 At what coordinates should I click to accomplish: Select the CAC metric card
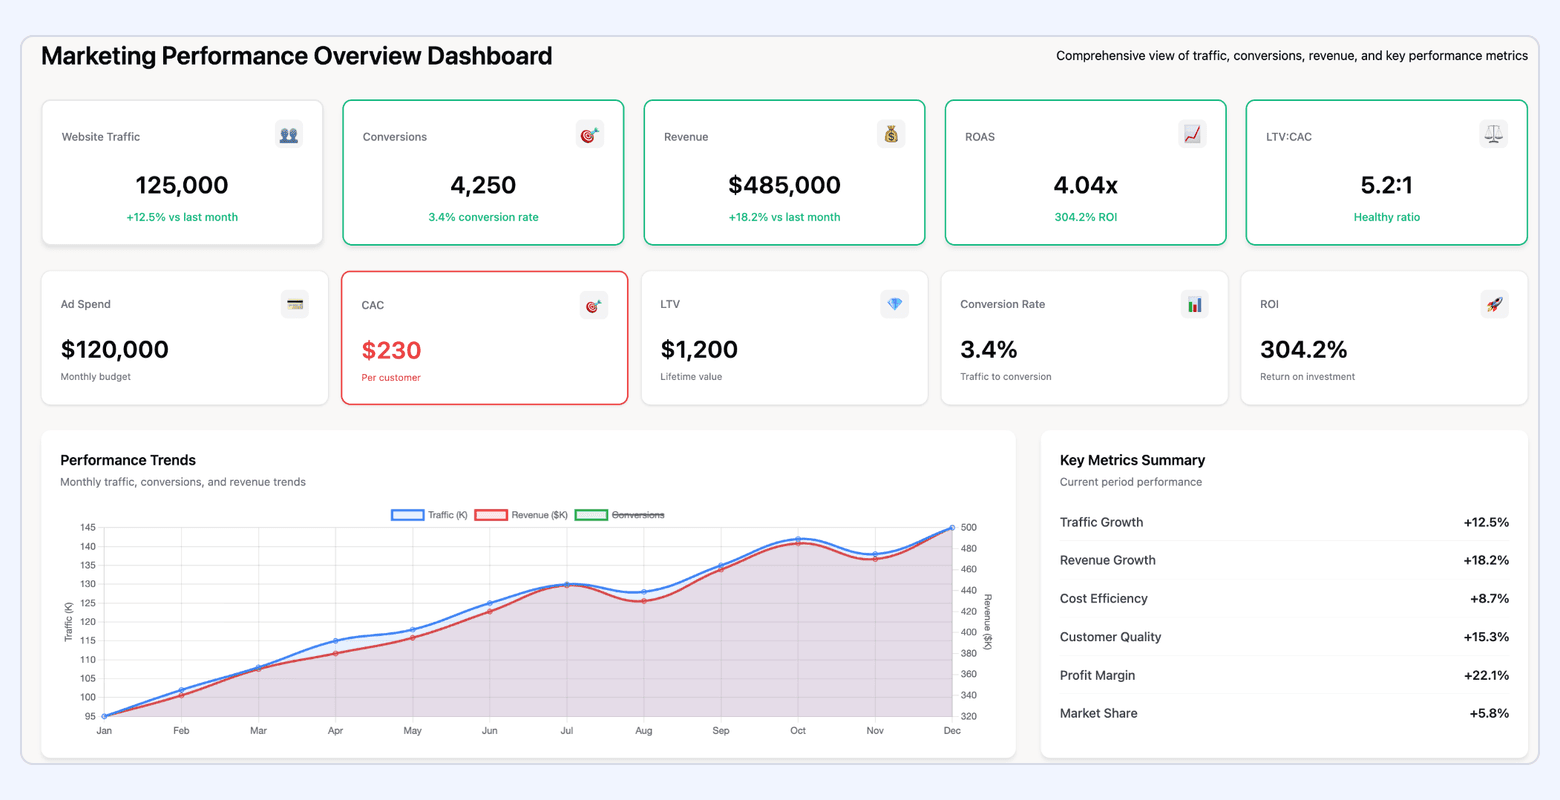tap(484, 337)
